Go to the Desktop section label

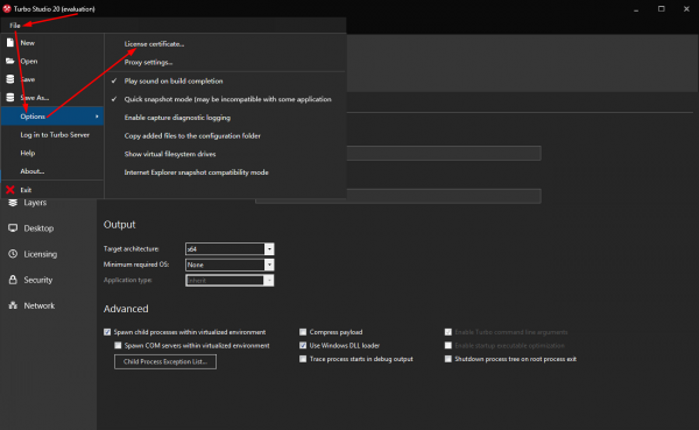[39, 228]
